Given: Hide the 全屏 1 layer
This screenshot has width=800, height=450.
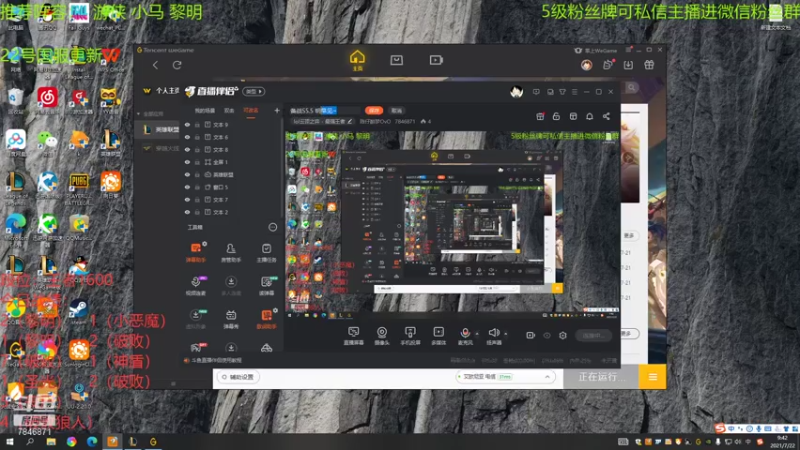Looking at the screenshot, I should pyautogui.click(x=187, y=162).
